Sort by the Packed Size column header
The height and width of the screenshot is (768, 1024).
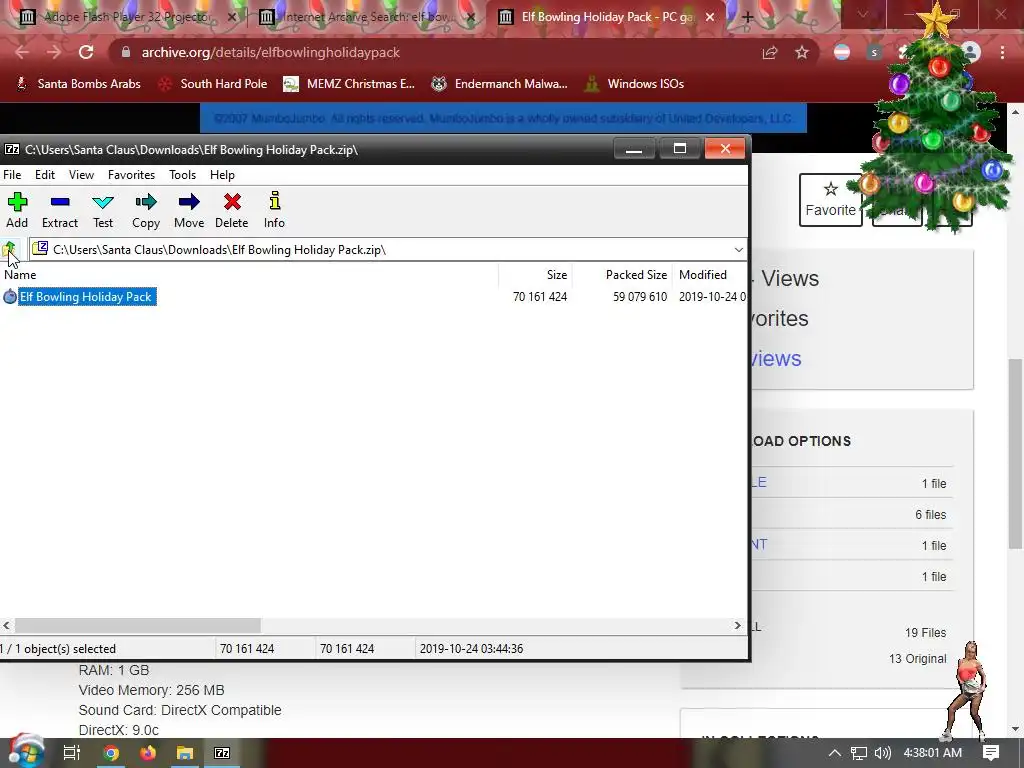tap(622, 275)
